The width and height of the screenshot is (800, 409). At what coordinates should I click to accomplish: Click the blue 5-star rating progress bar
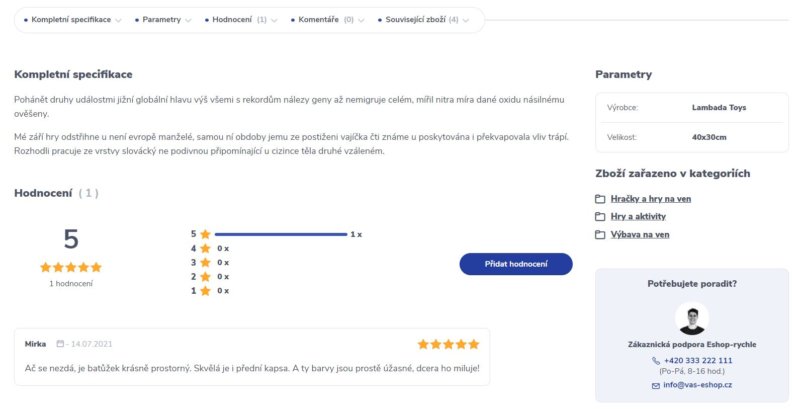pyautogui.click(x=281, y=235)
